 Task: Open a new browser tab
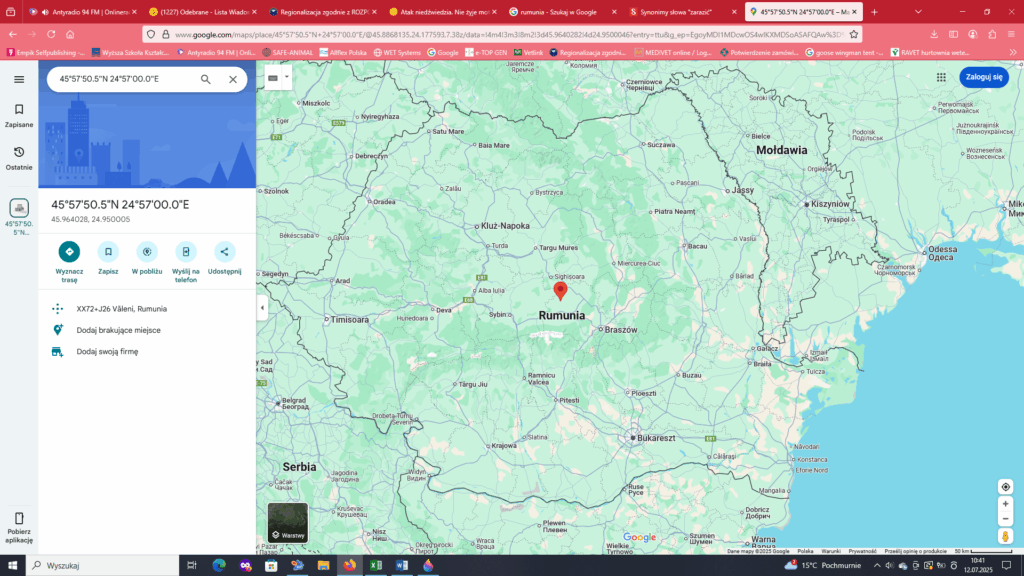874,12
